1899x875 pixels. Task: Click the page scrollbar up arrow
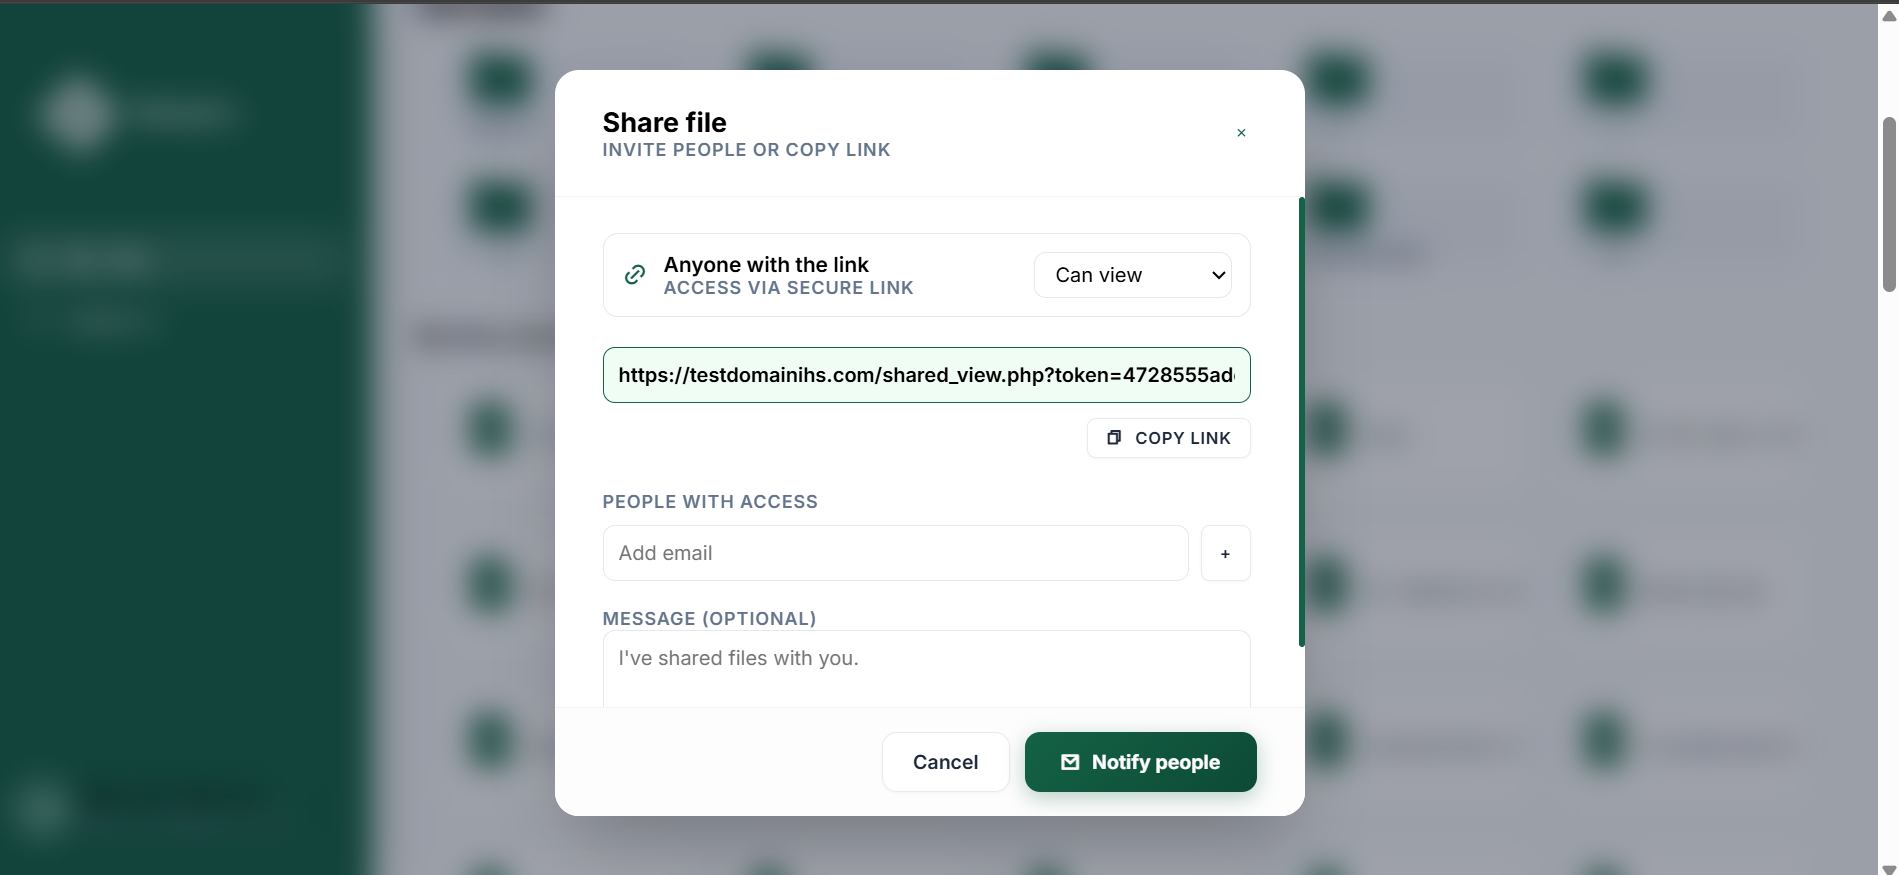pyautogui.click(x=1889, y=15)
